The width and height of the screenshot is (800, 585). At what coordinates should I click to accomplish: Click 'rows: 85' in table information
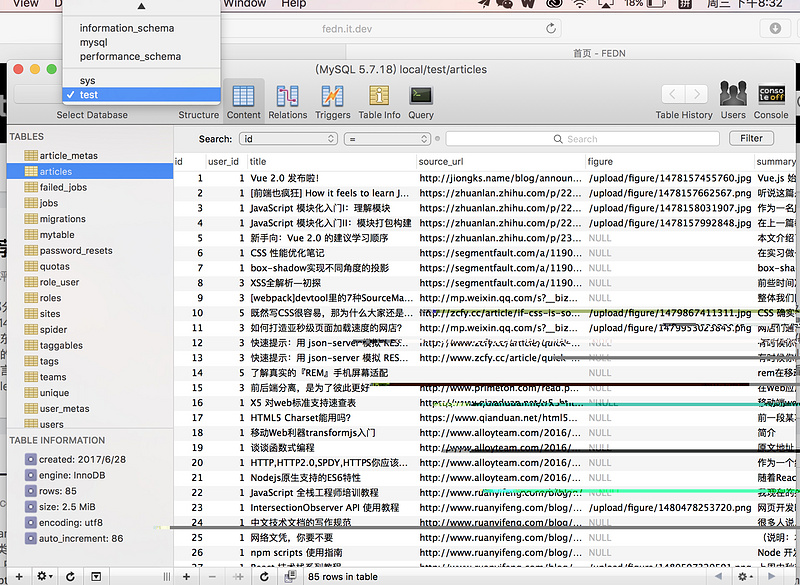58,491
